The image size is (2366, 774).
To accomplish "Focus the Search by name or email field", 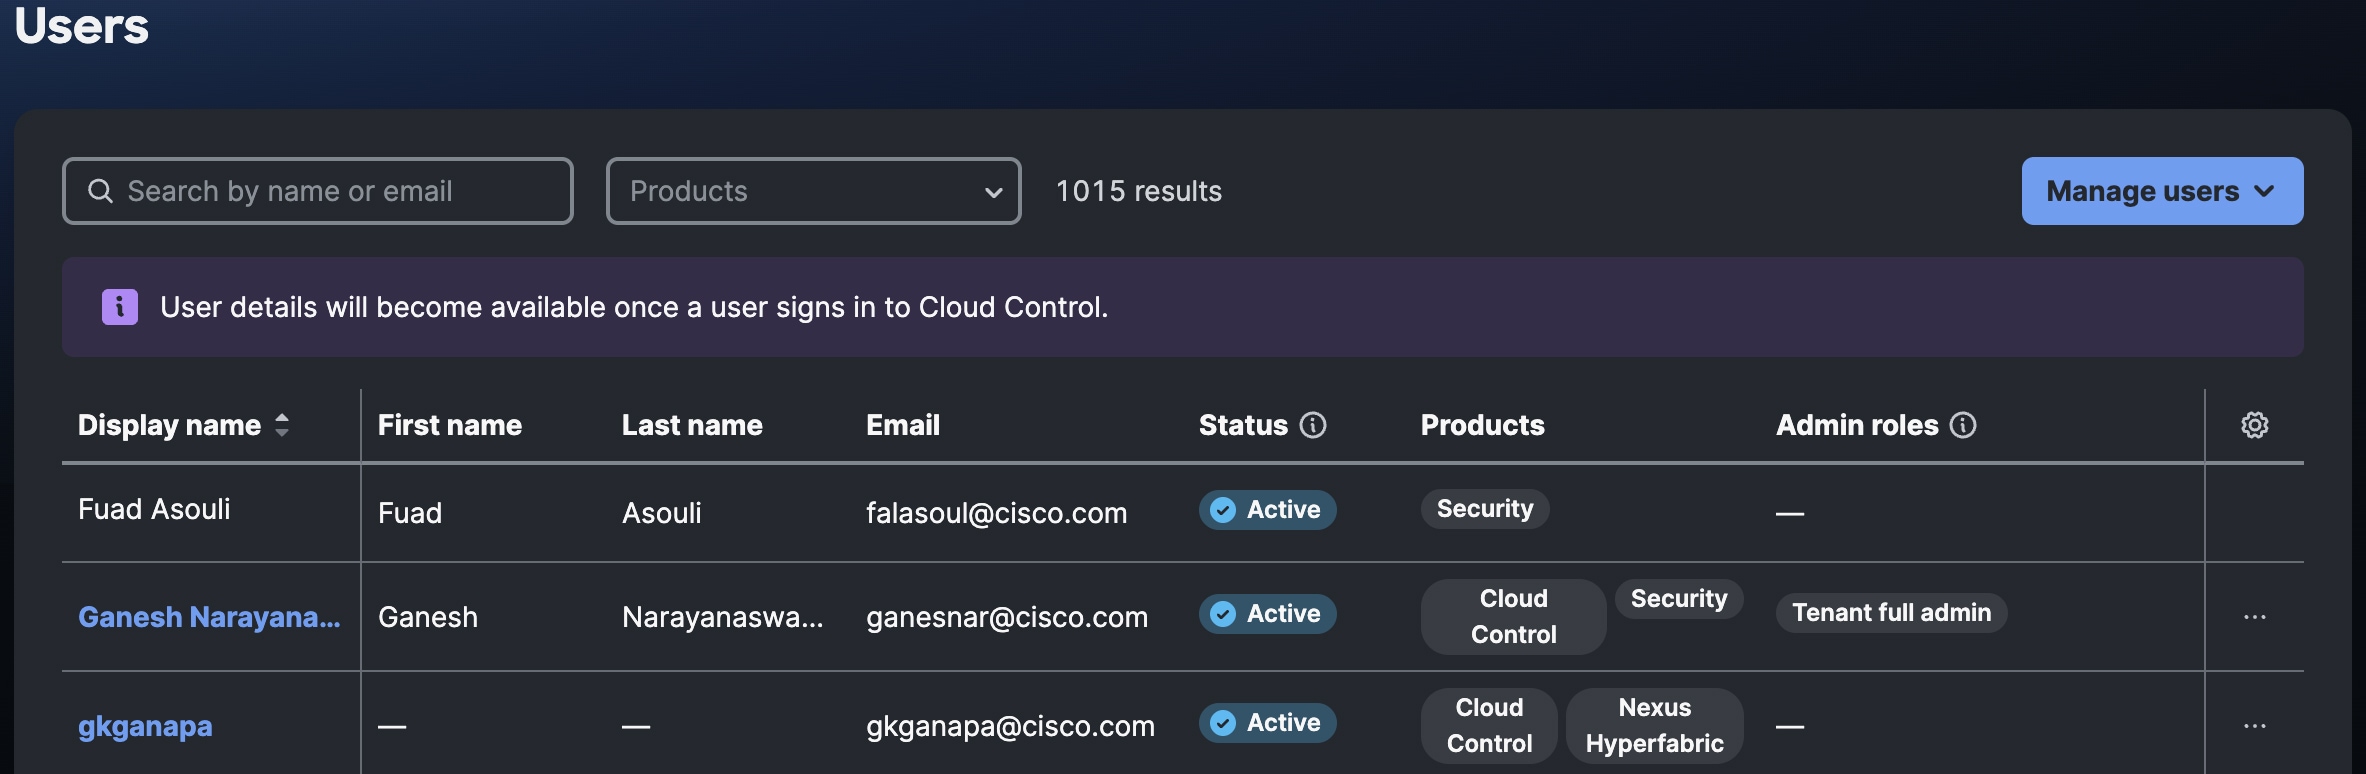I will click(318, 191).
